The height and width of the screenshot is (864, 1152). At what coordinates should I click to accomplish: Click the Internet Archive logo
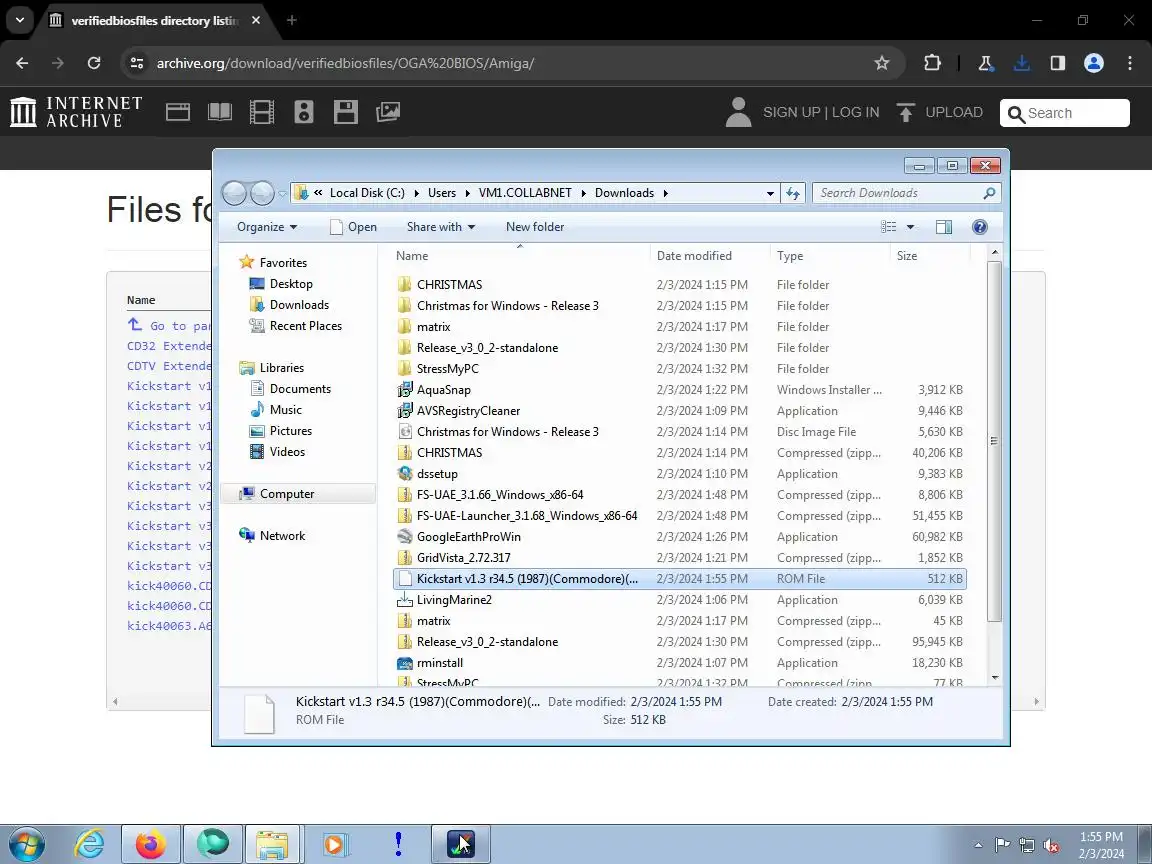point(76,112)
